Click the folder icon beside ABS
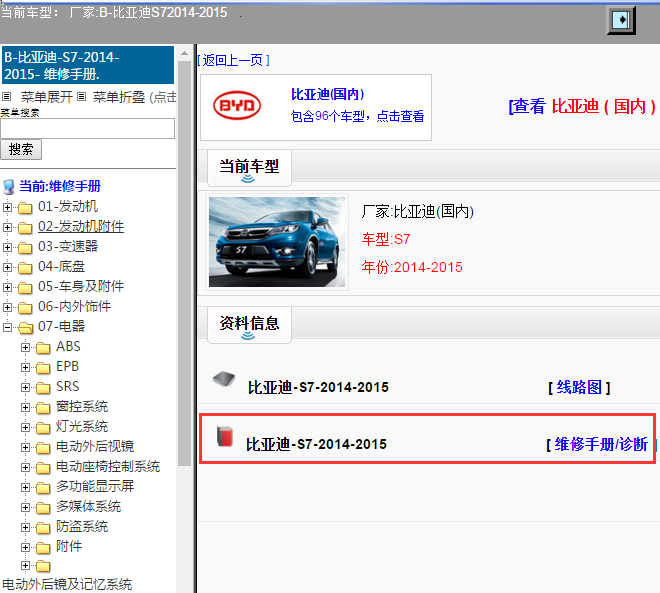 (x=43, y=347)
